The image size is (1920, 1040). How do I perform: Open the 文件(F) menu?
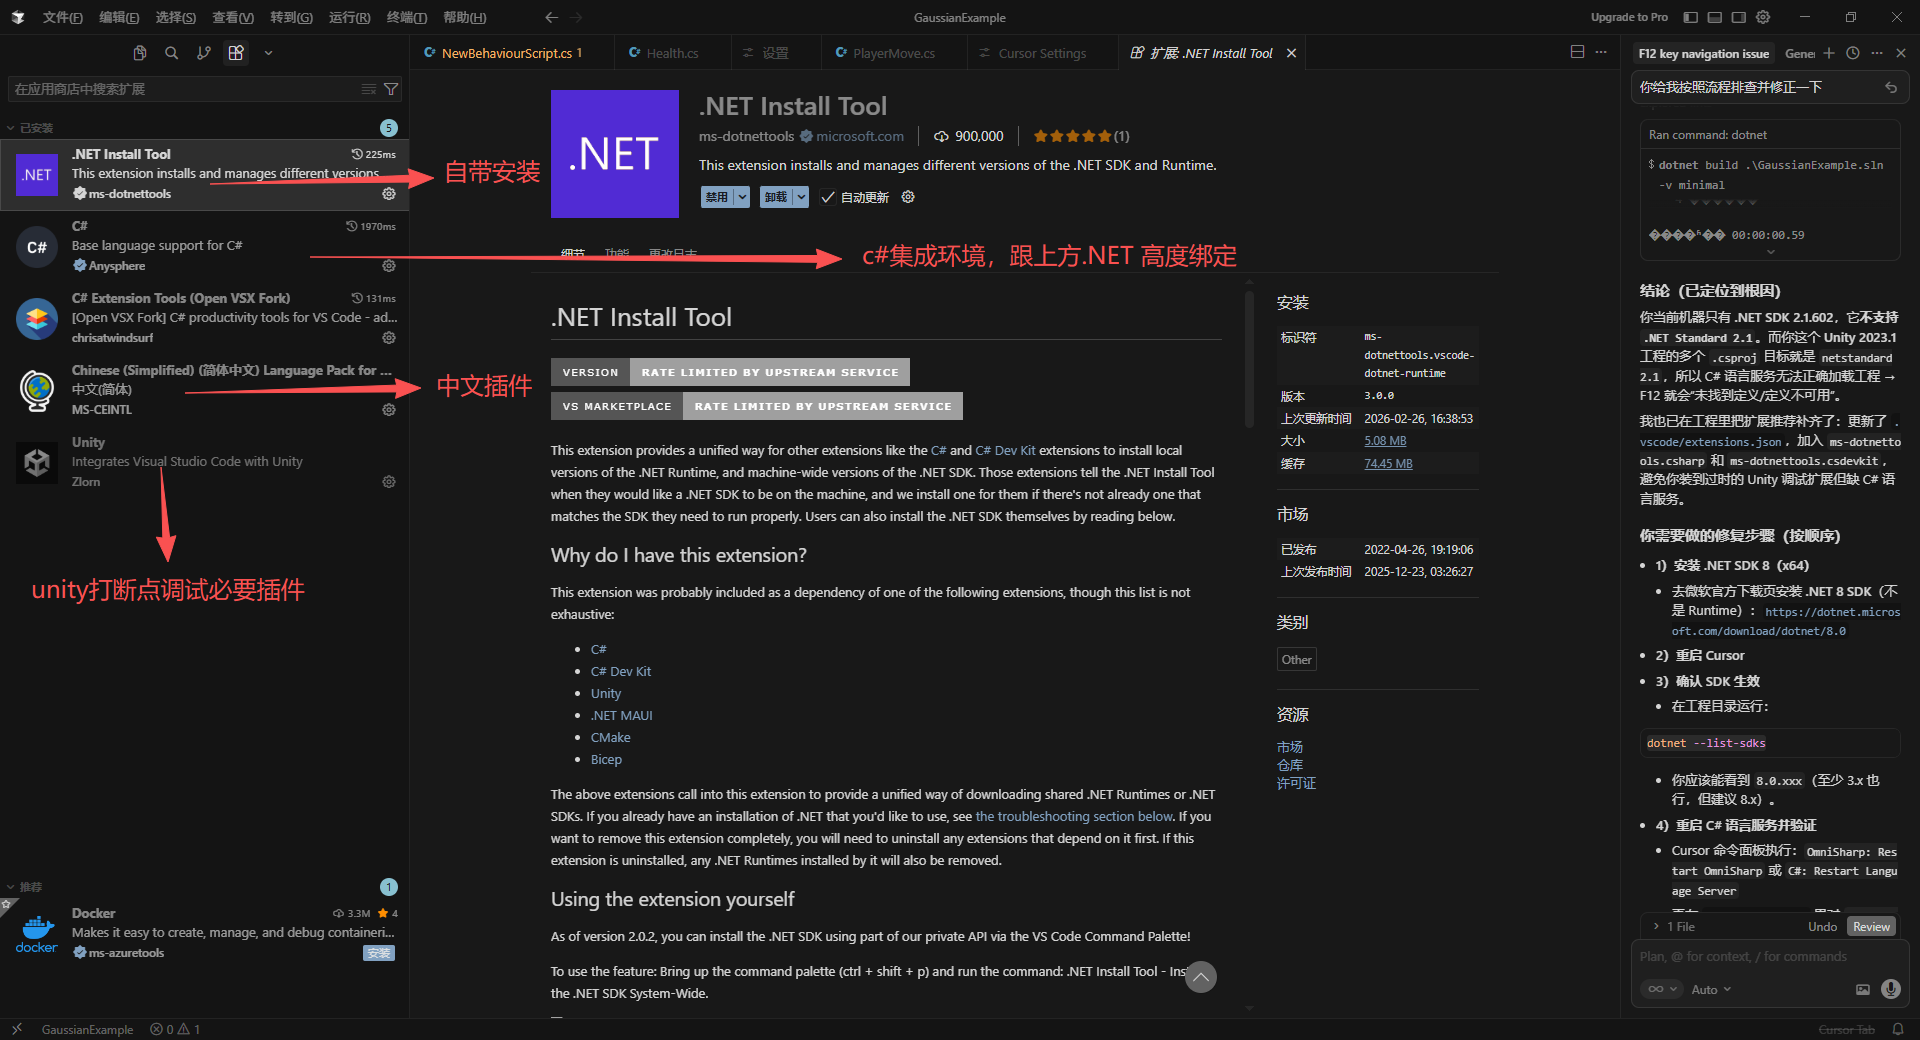[x=63, y=17]
